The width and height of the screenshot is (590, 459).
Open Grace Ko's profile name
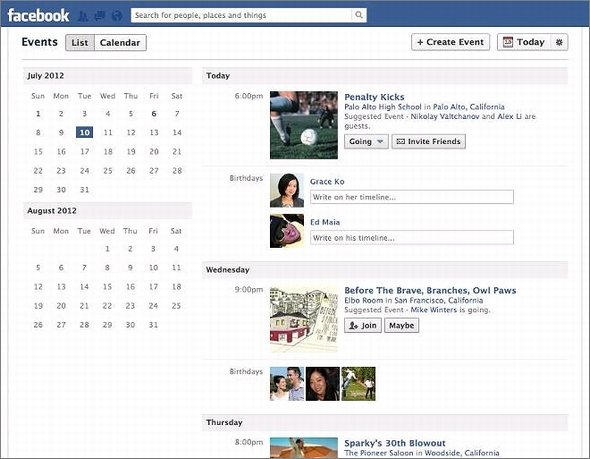pos(327,181)
